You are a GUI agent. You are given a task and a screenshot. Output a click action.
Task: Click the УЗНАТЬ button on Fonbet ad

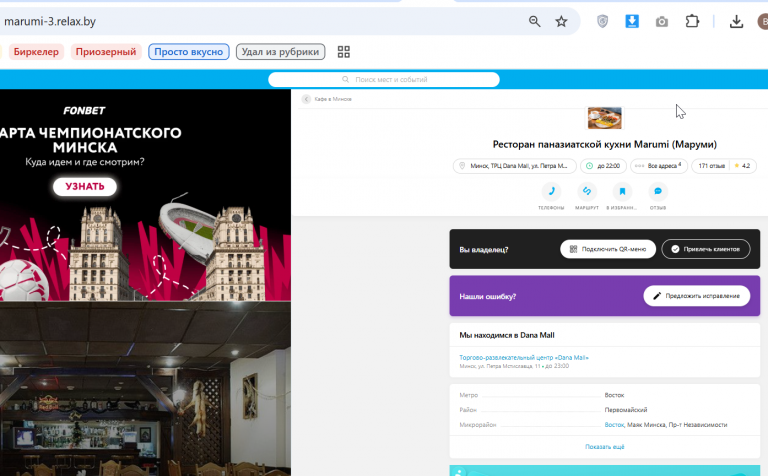click(x=85, y=187)
